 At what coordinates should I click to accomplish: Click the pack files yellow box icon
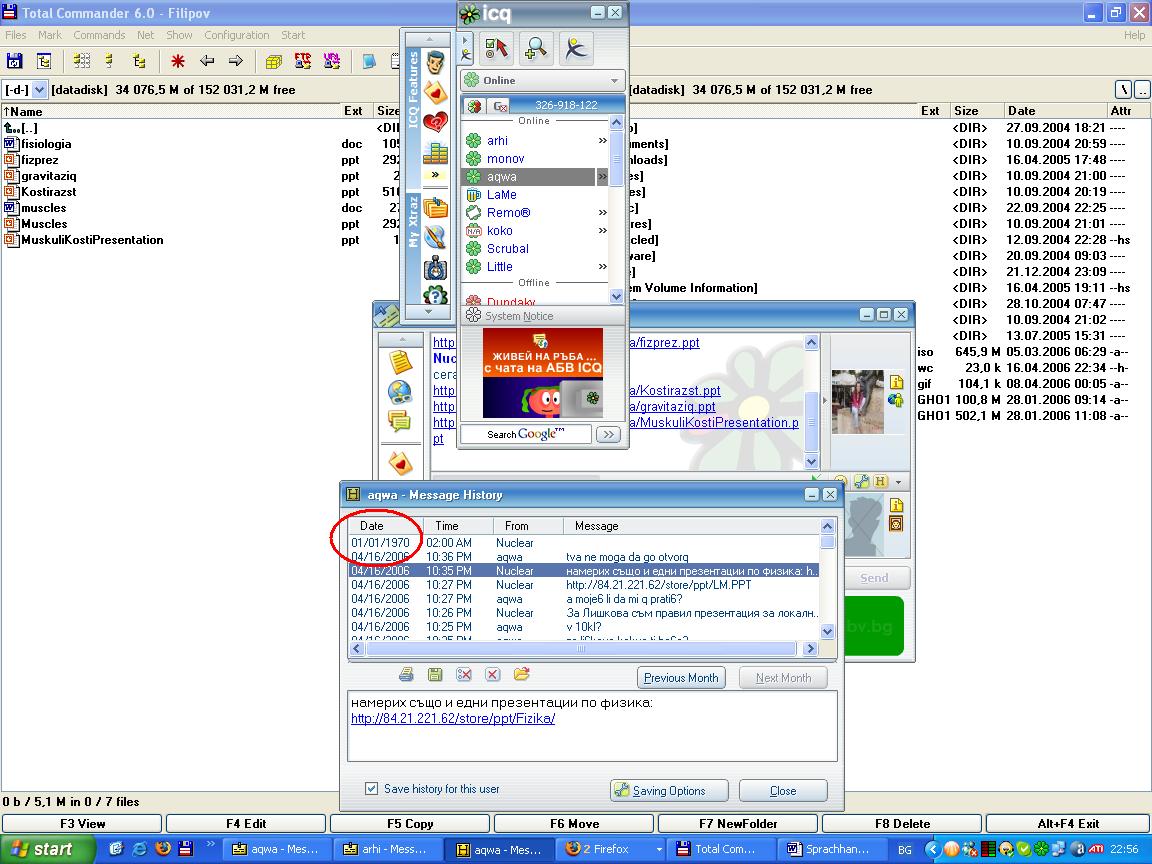click(x=273, y=62)
